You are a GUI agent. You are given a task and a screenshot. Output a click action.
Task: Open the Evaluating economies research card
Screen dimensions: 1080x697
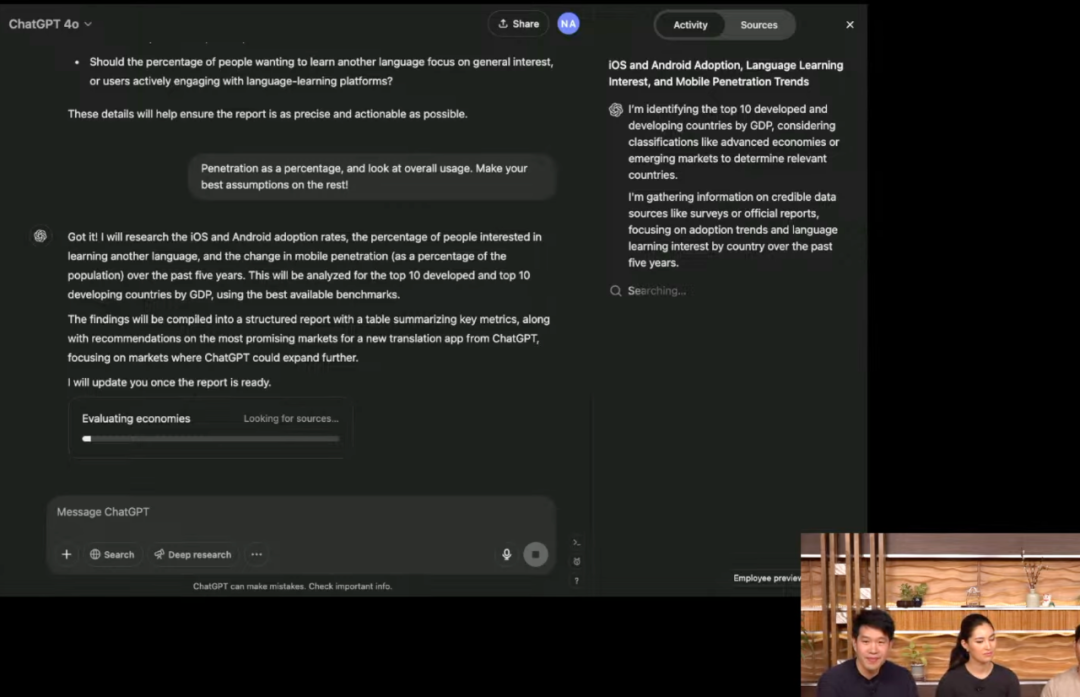click(210, 419)
